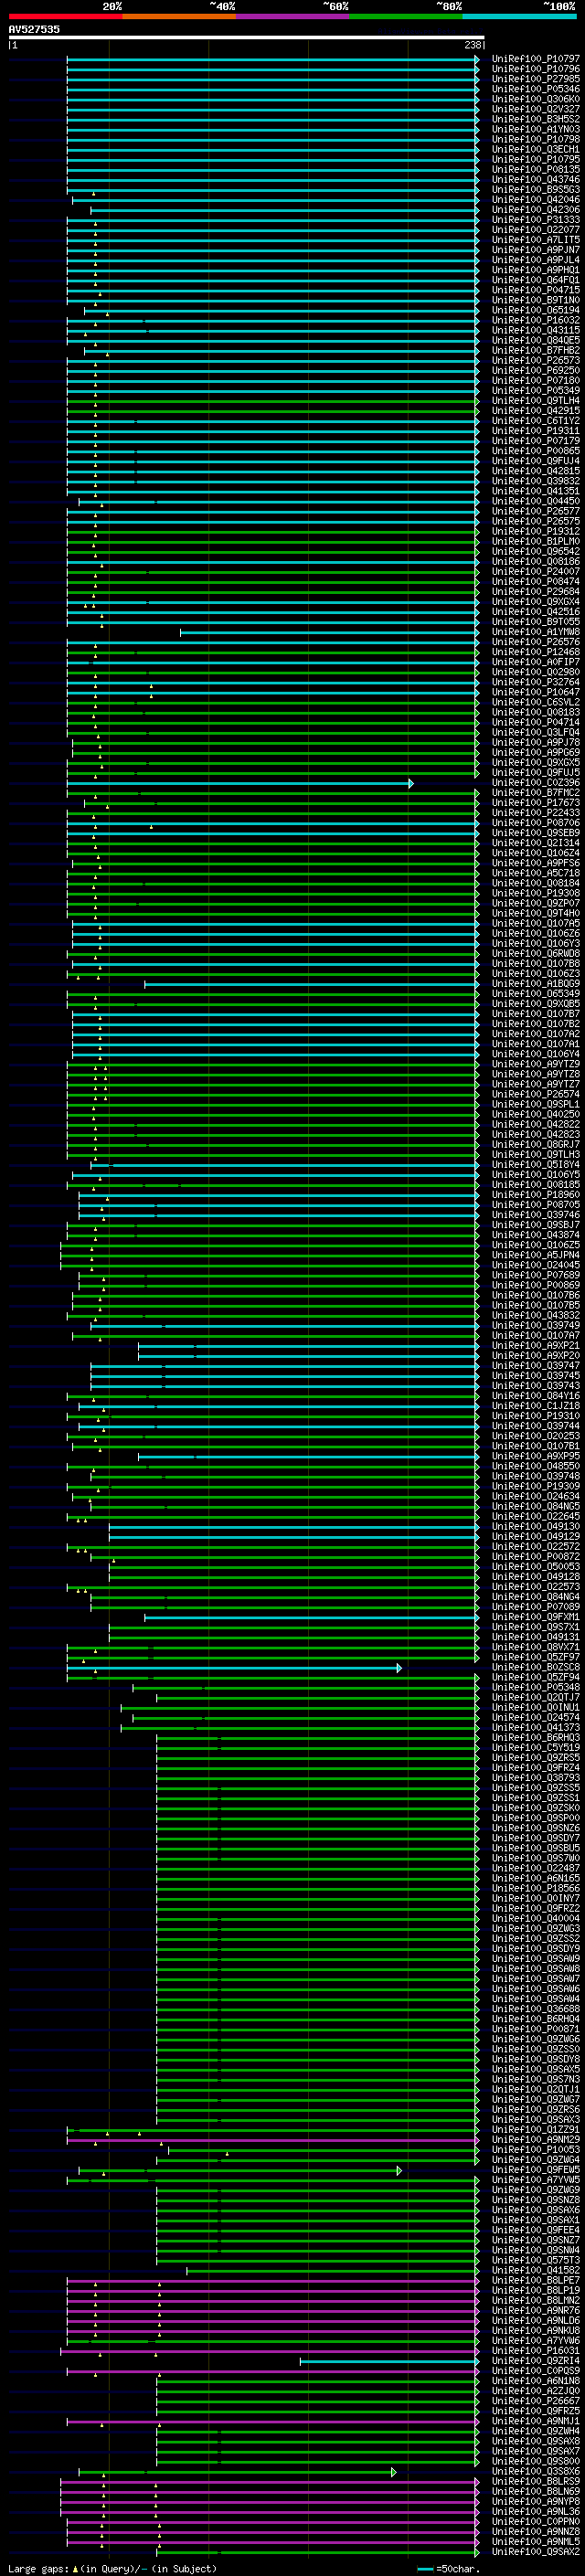Click the purple ~60% identity legend segment
The height and width of the screenshot is (2576, 585).
pyautogui.click(x=292, y=16)
